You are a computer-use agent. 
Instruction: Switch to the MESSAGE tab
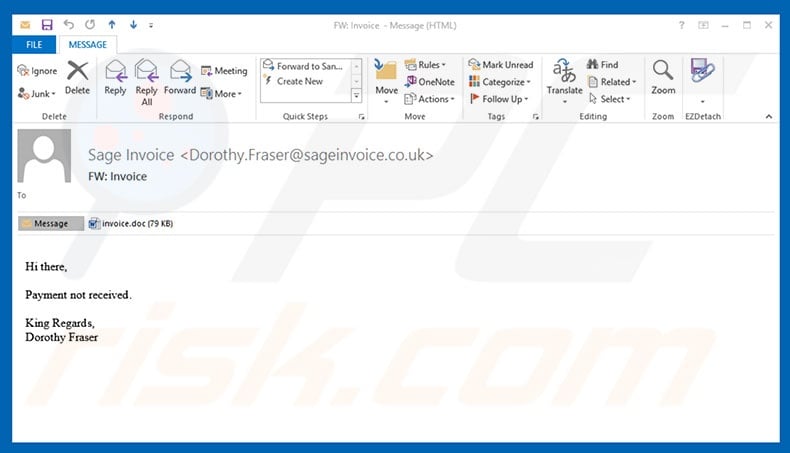point(88,45)
